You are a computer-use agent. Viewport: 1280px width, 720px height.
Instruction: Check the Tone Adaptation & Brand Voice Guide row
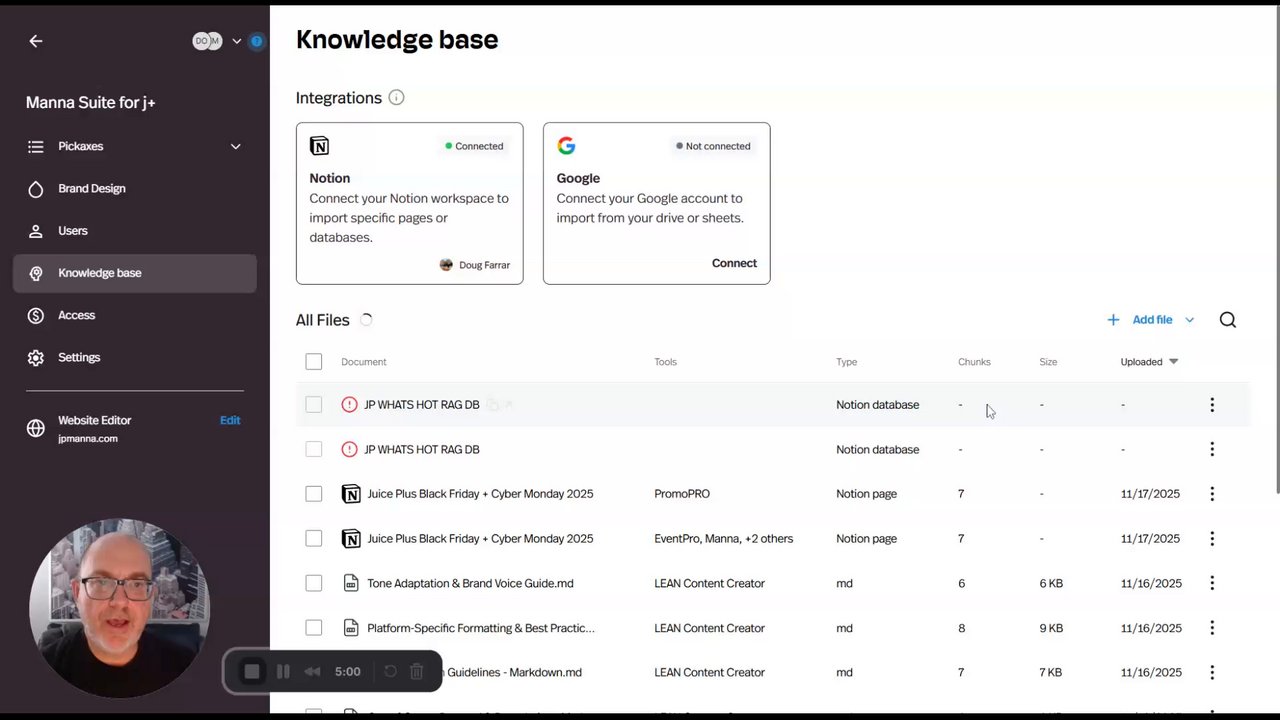314,583
